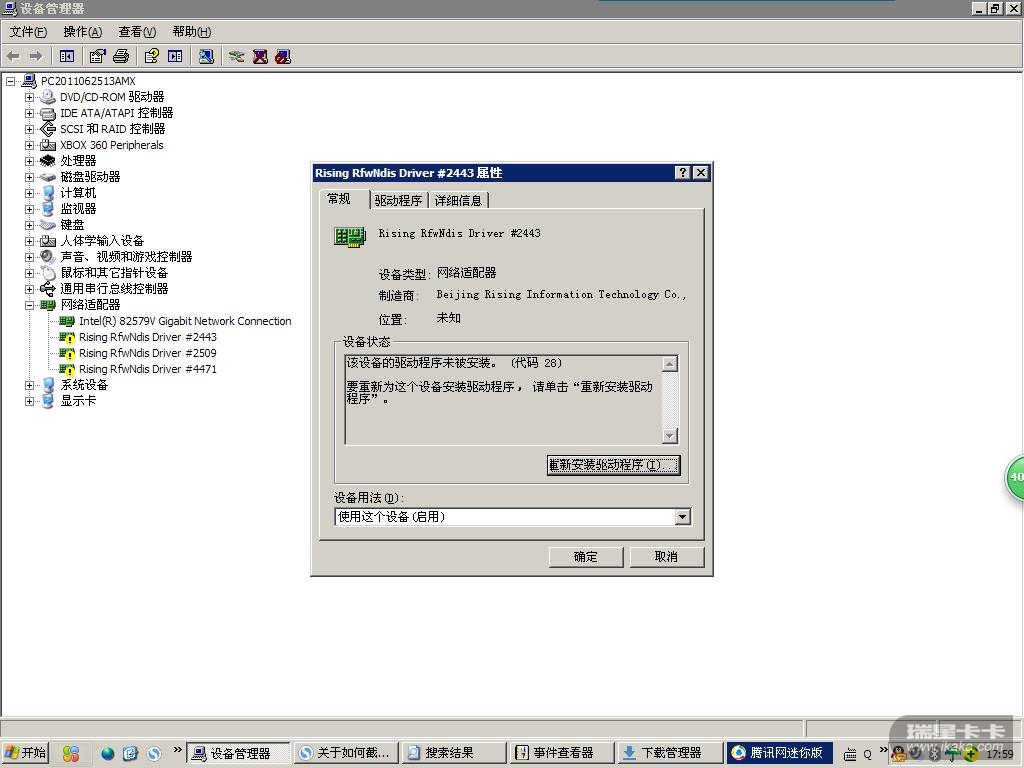Expand the IDE ATA/ATAPI 控制器 node
Screen dimensions: 1024x768
coord(29,113)
